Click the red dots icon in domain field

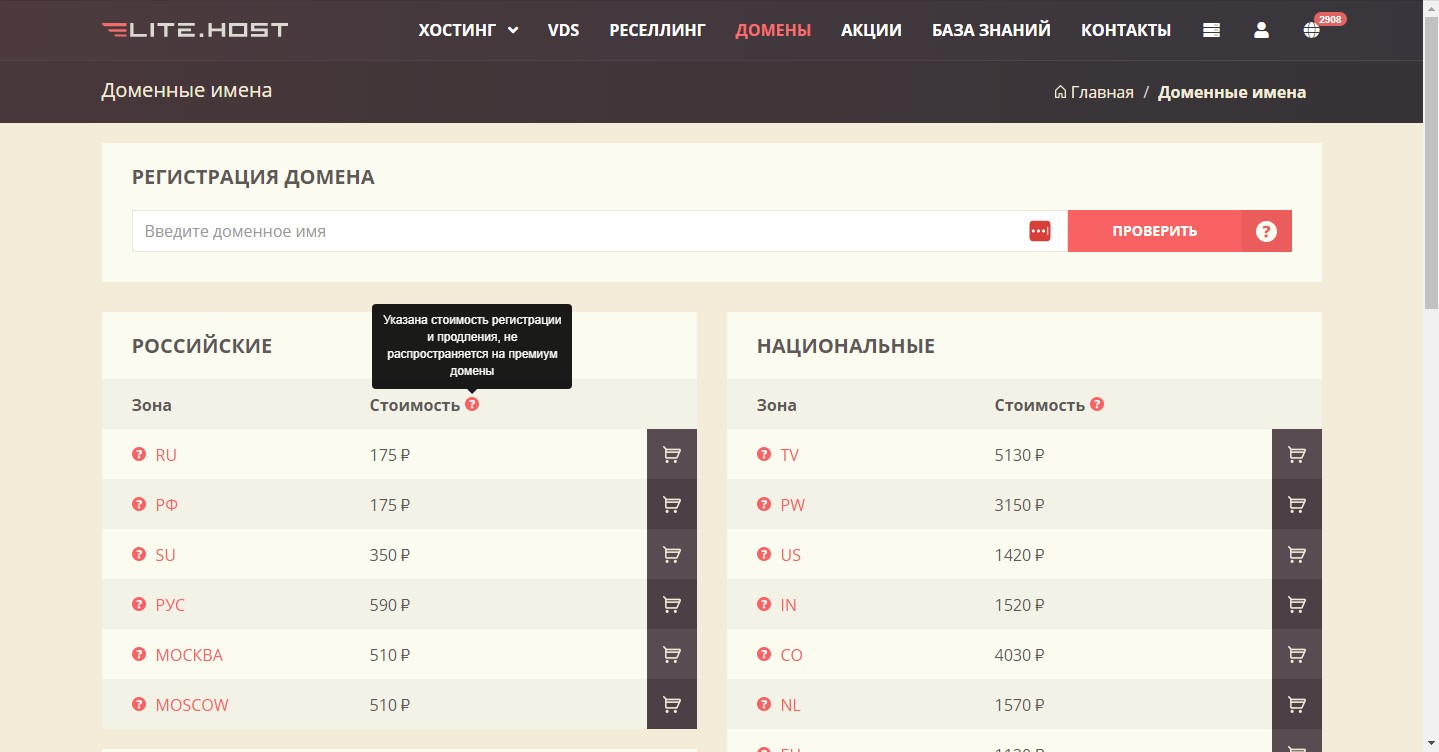[1040, 231]
